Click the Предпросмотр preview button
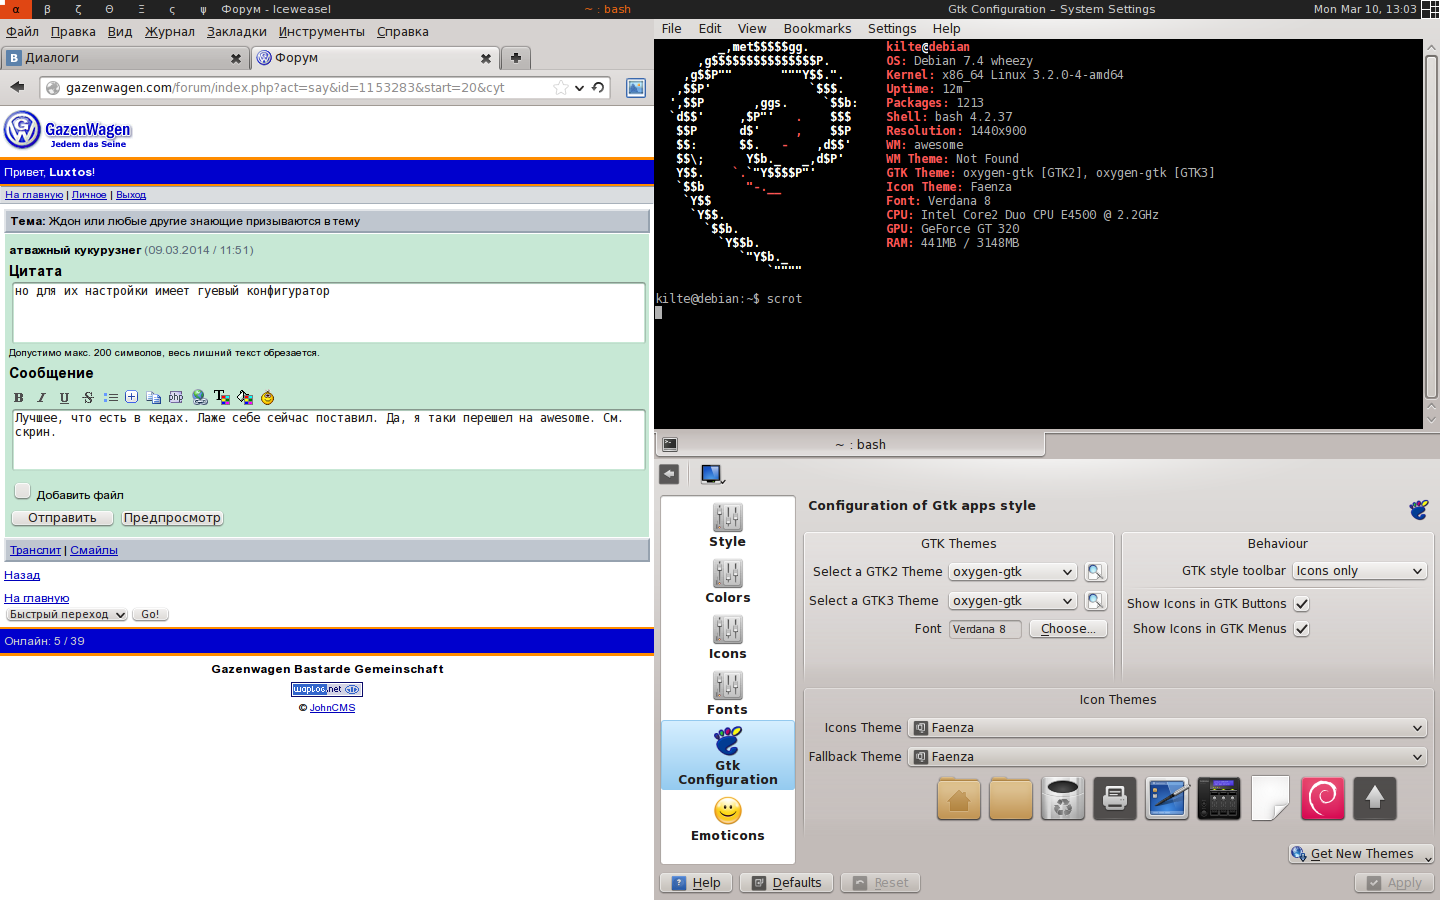This screenshot has height=900, width=1440. click(172, 518)
